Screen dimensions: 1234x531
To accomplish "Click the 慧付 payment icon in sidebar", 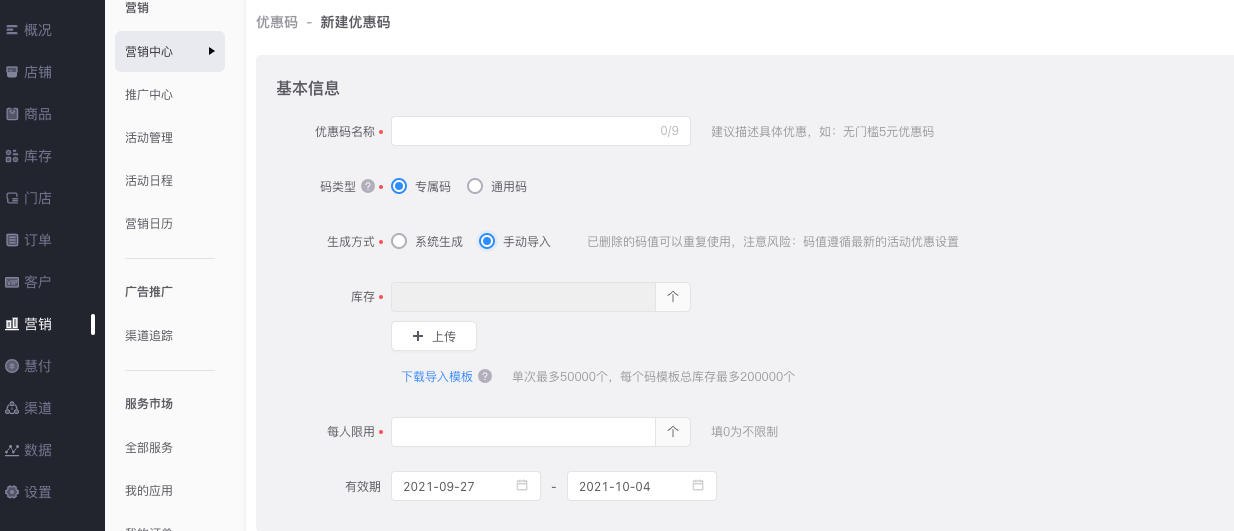I will 12,366.
